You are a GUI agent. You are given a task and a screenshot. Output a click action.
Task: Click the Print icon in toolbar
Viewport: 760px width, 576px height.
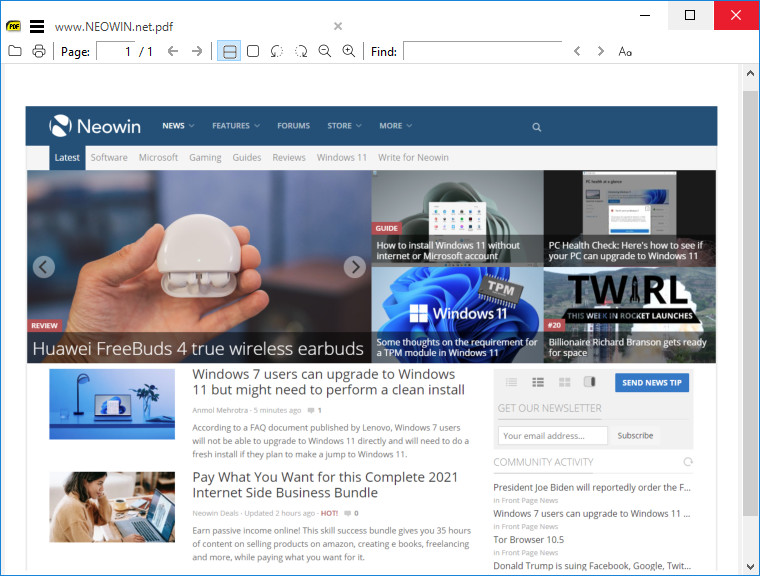(39, 51)
